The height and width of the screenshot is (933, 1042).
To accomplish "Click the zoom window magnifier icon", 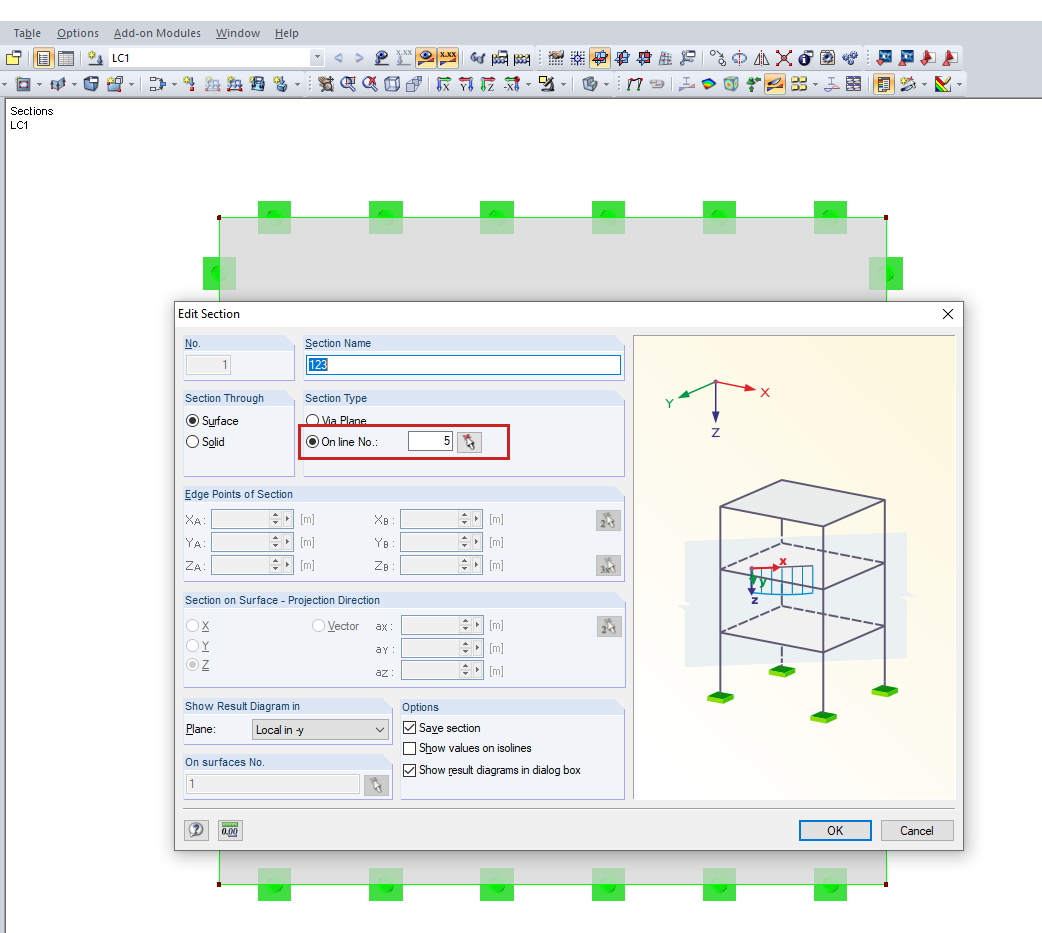I will pos(348,84).
